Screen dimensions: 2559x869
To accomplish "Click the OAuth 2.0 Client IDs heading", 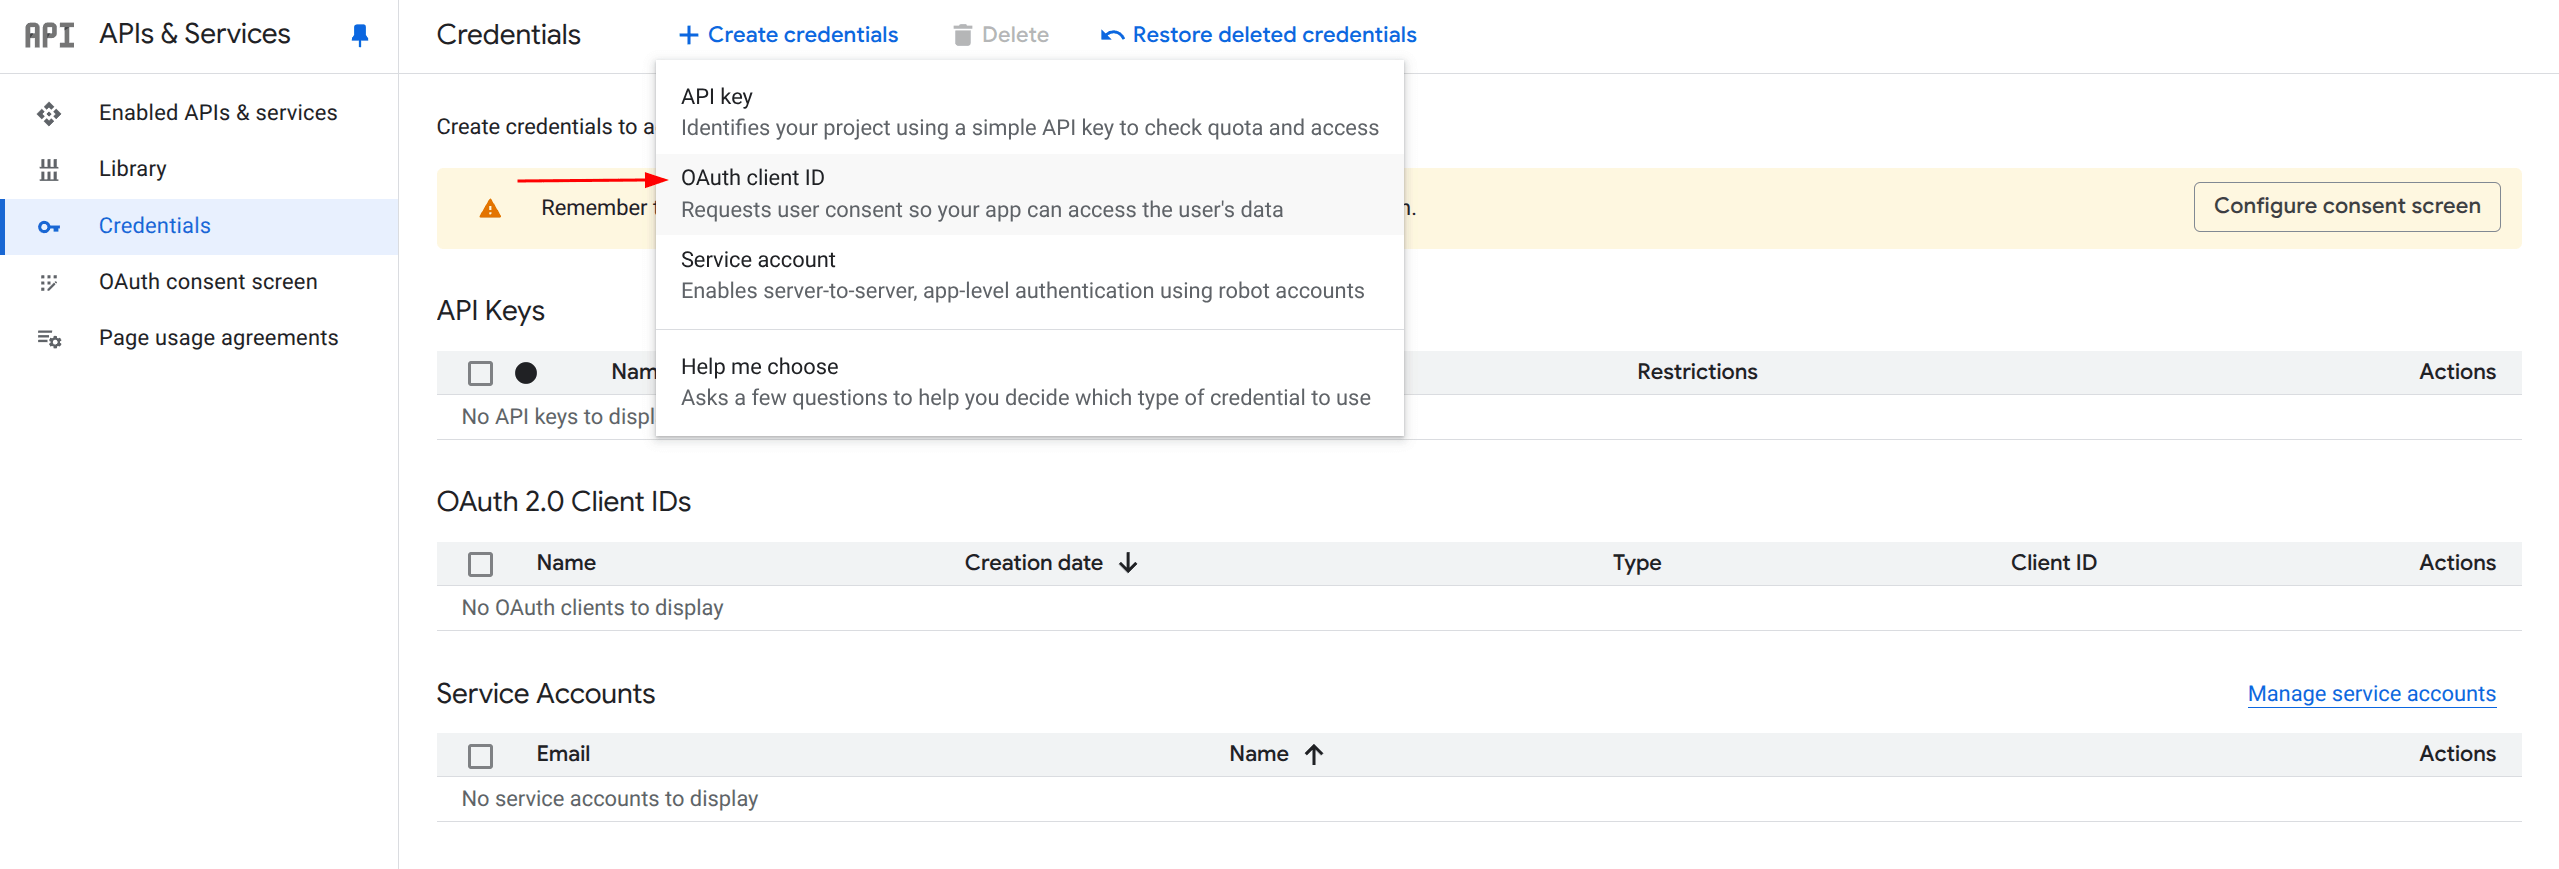I will (x=564, y=502).
